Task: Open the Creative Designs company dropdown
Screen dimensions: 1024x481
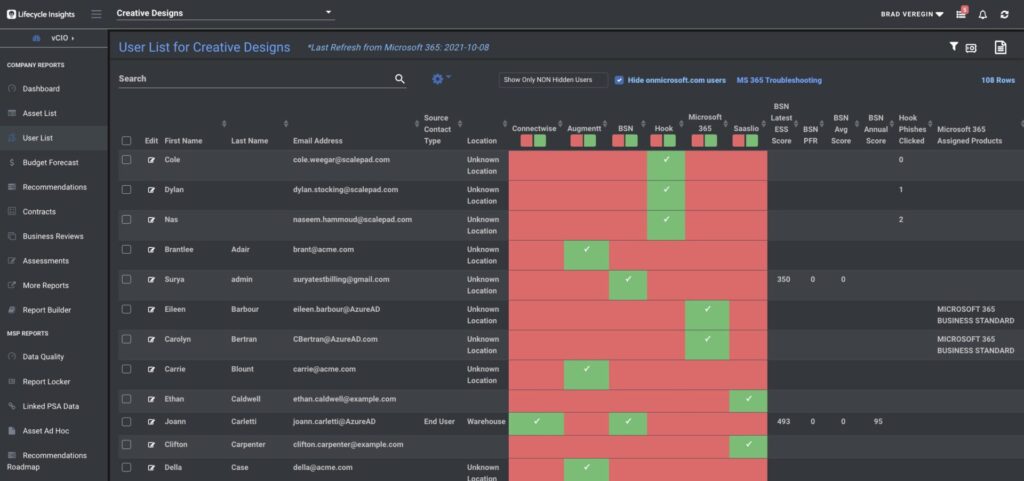Action: tap(225, 13)
